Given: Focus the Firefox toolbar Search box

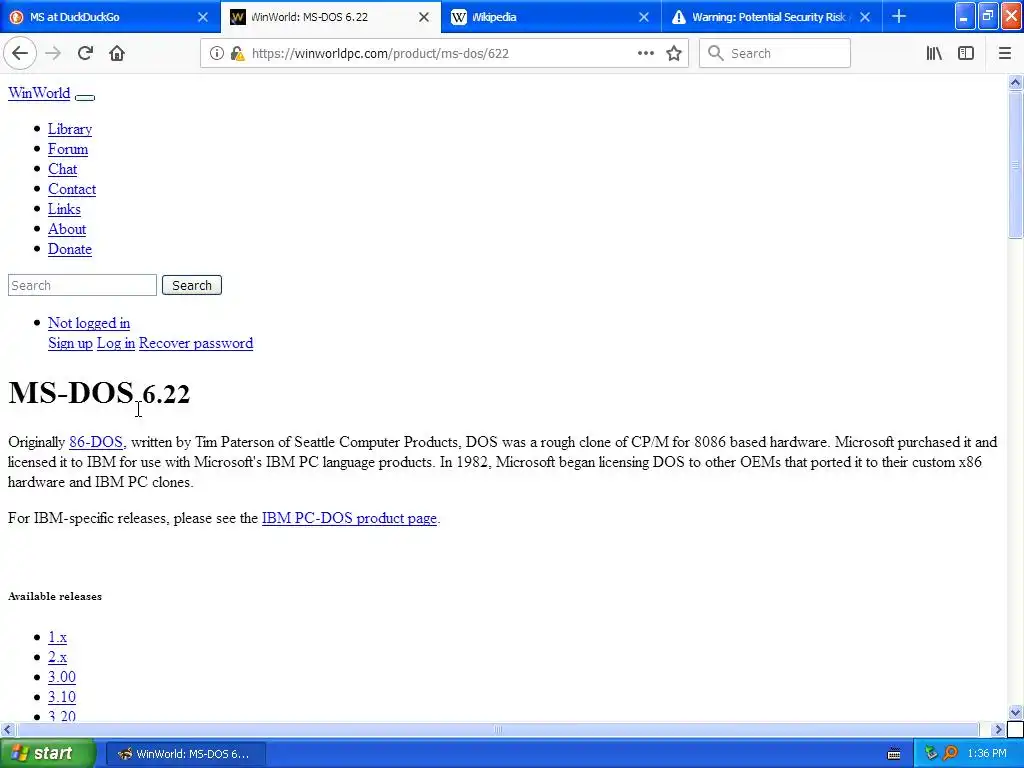Looking at the screenshot, I should 775,54.
